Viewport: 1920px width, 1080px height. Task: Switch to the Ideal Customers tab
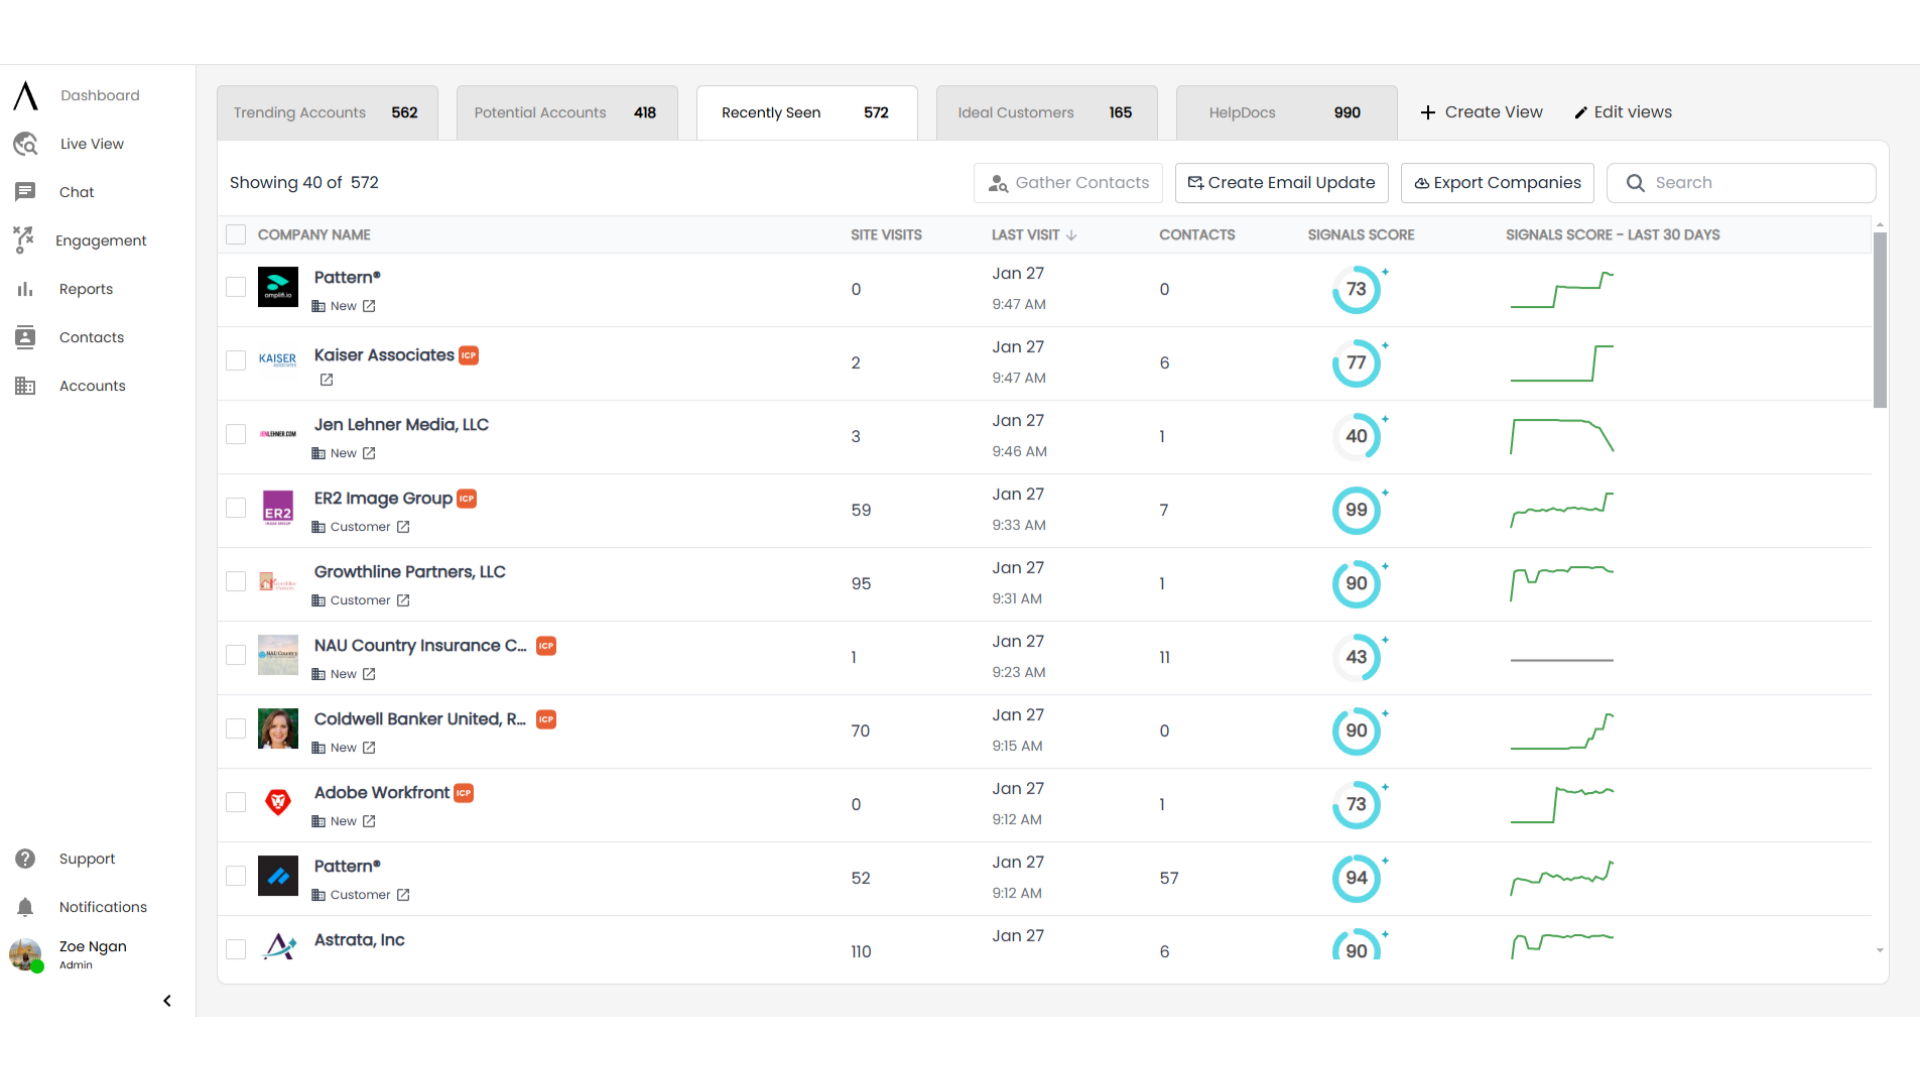pos(1015,112)
